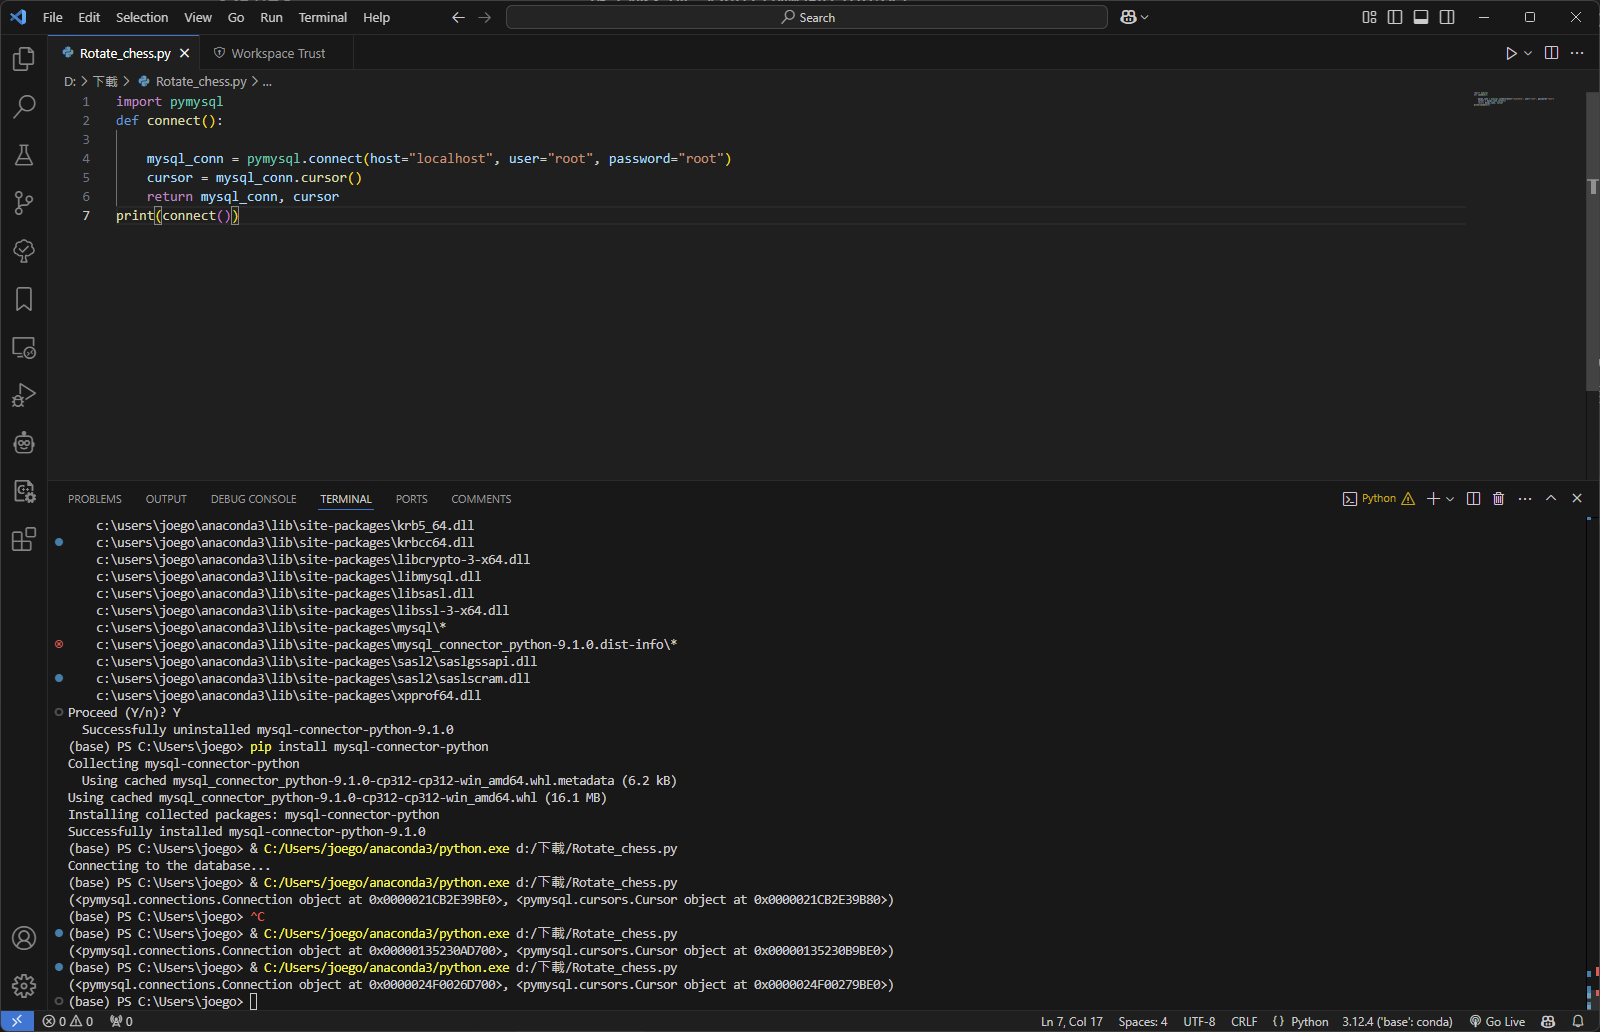Open the Search view in activity bar
The image size is (1600, 1032).
(x=24, y=106)
